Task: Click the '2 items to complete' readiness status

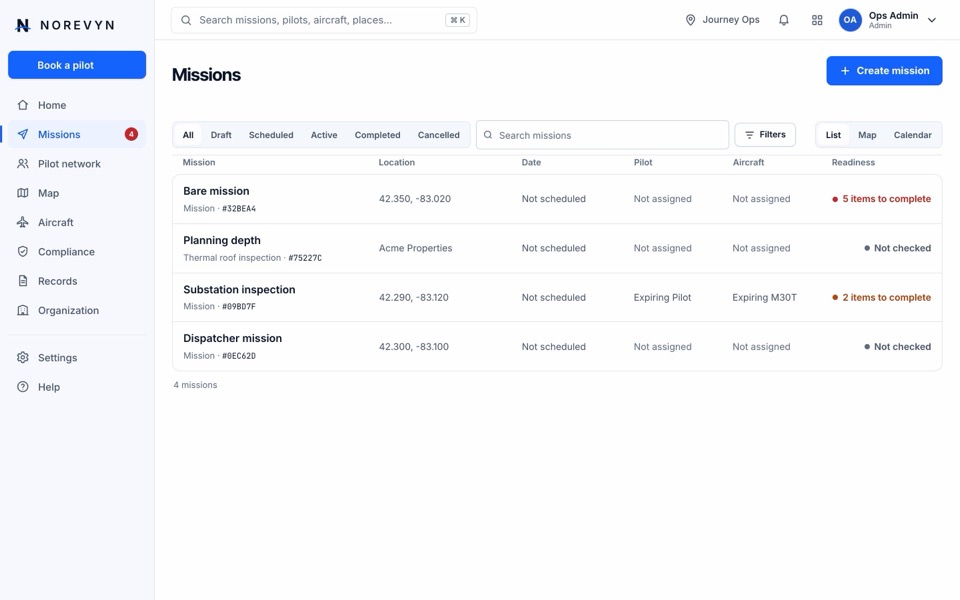Action: (882, 298)
